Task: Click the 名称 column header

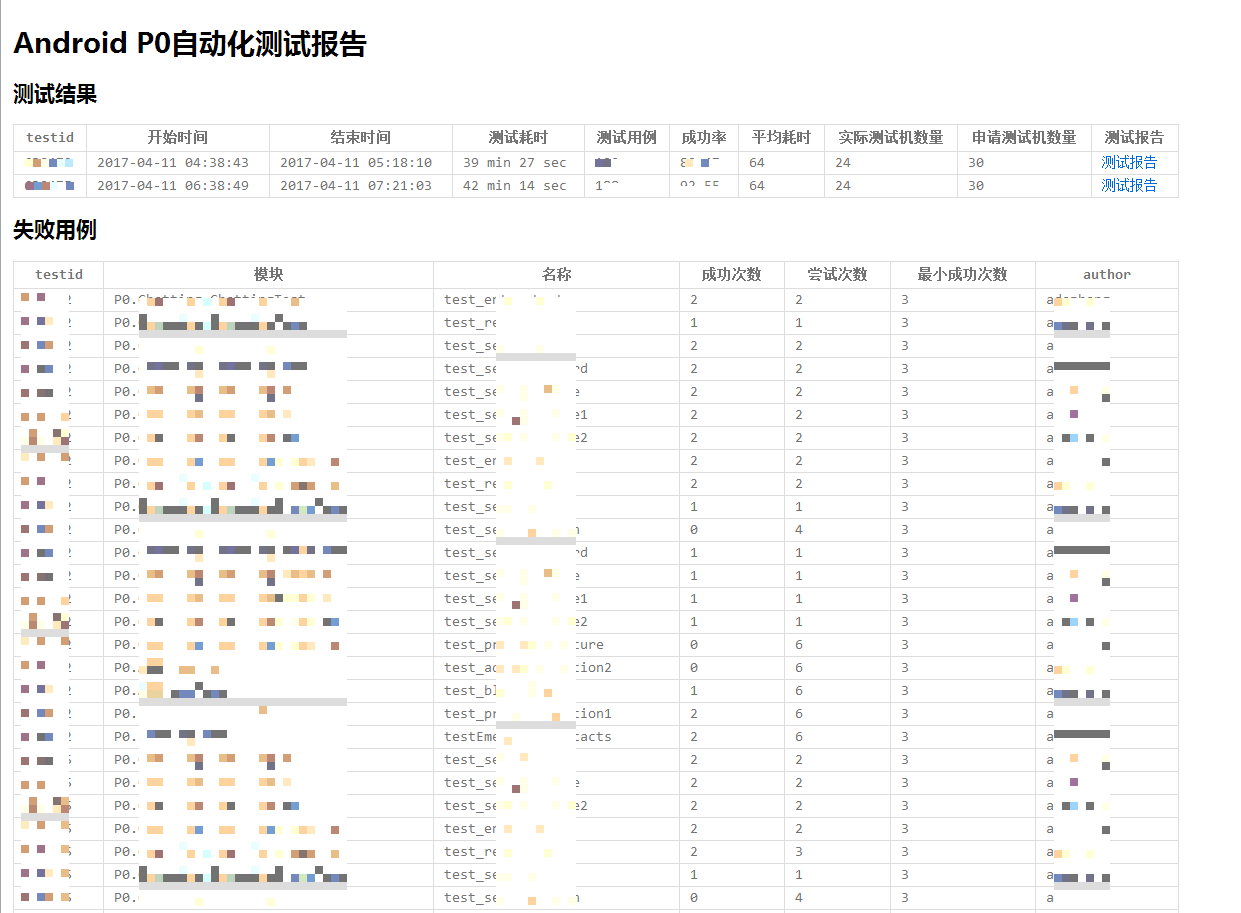Action: tap(556, 274)
